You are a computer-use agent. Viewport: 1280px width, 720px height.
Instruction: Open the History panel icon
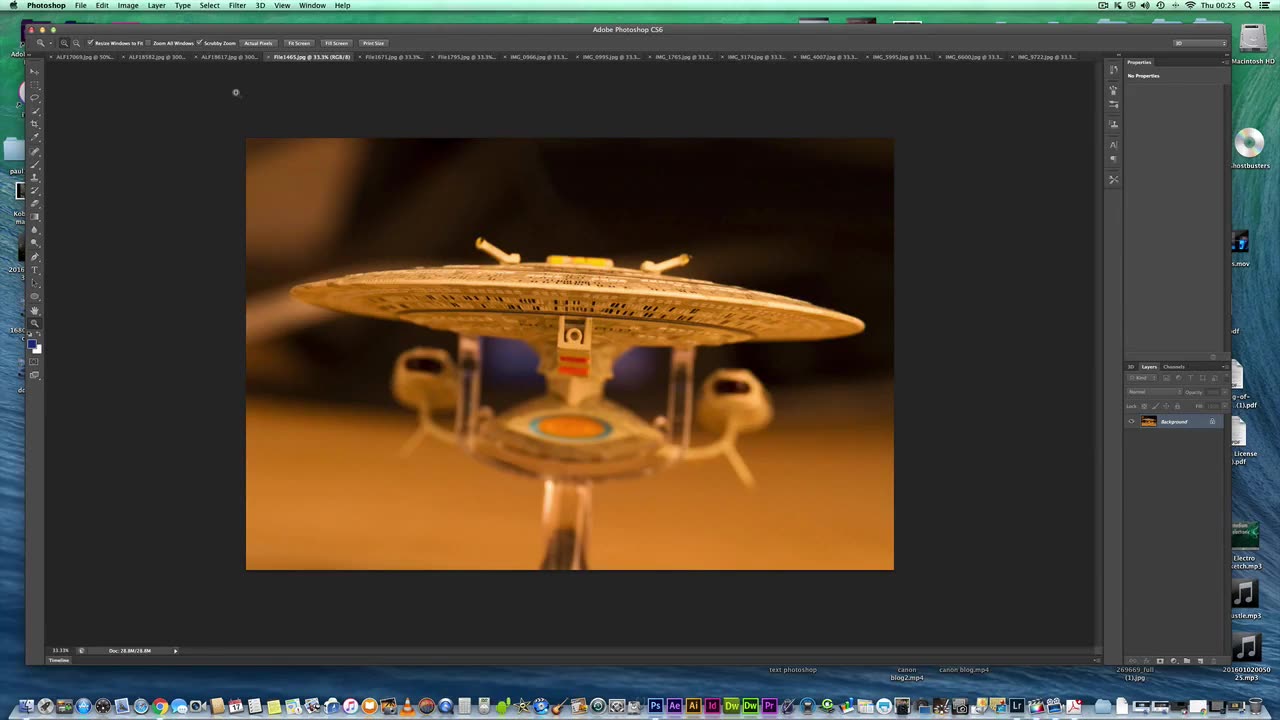coord(1114,69)
